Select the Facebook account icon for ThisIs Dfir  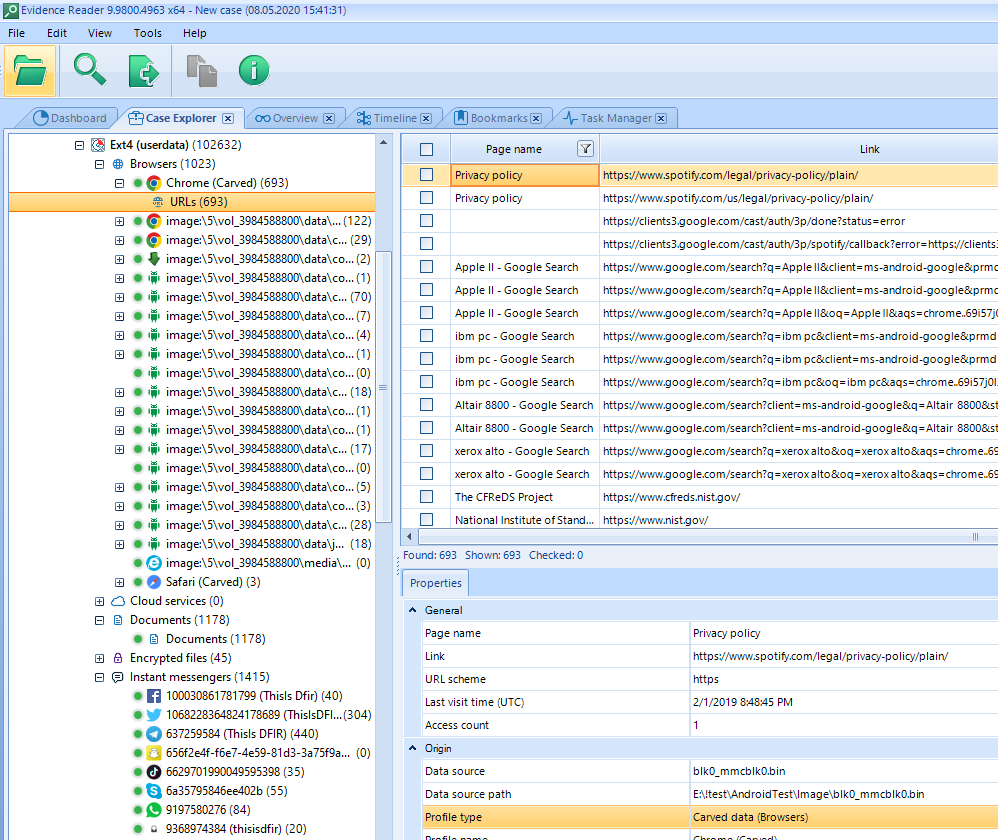tap(153, 696)
